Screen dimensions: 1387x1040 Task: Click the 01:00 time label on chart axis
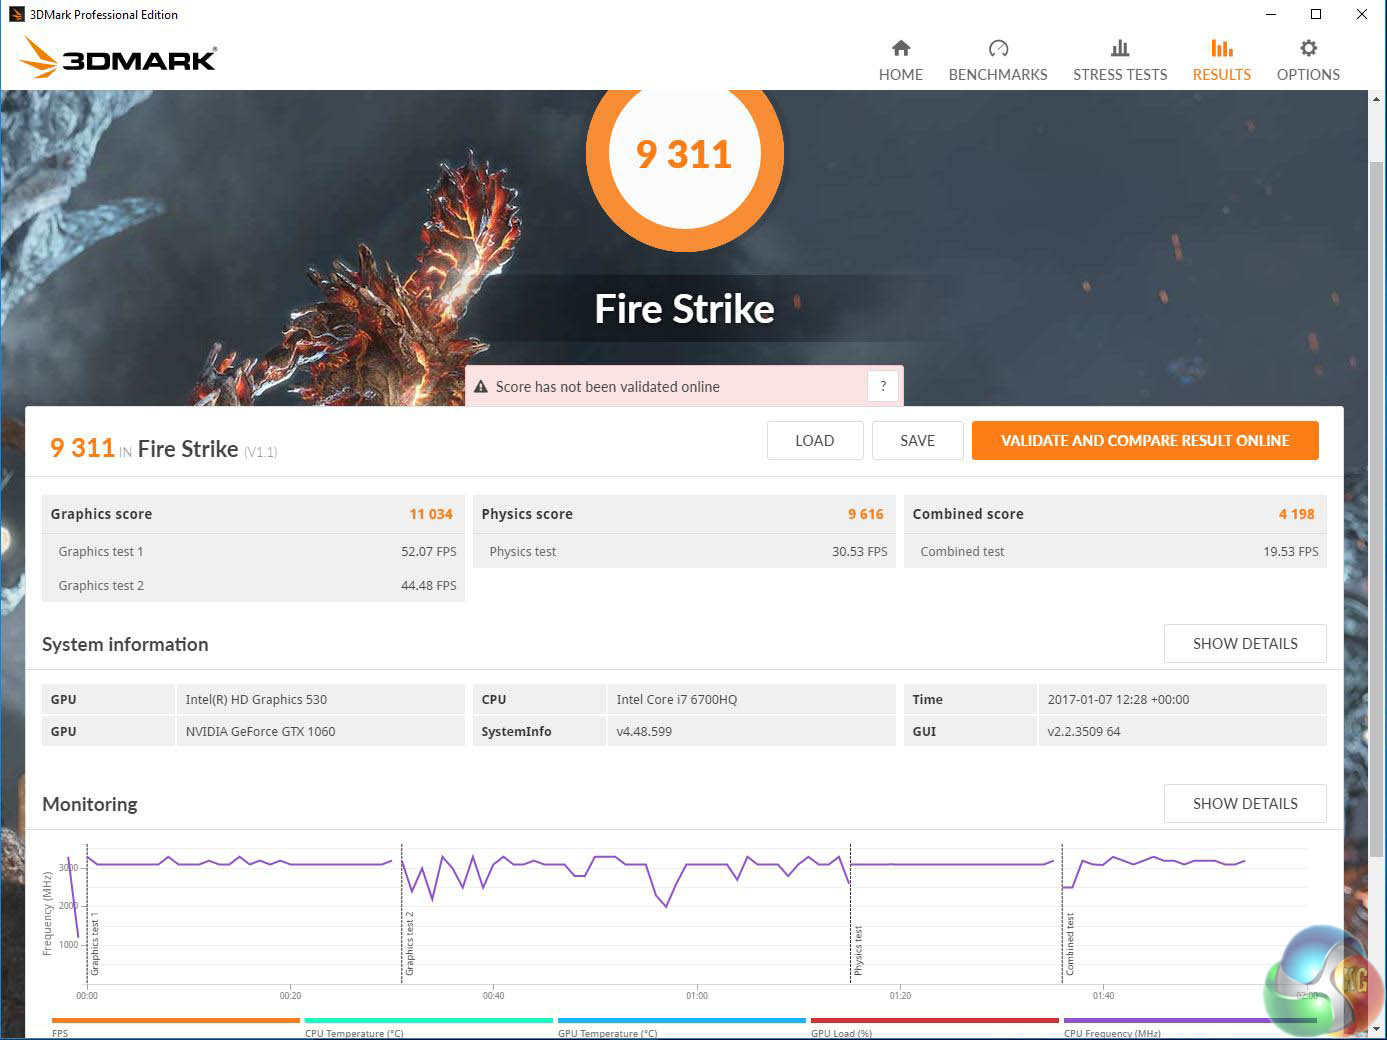(697, 996)
